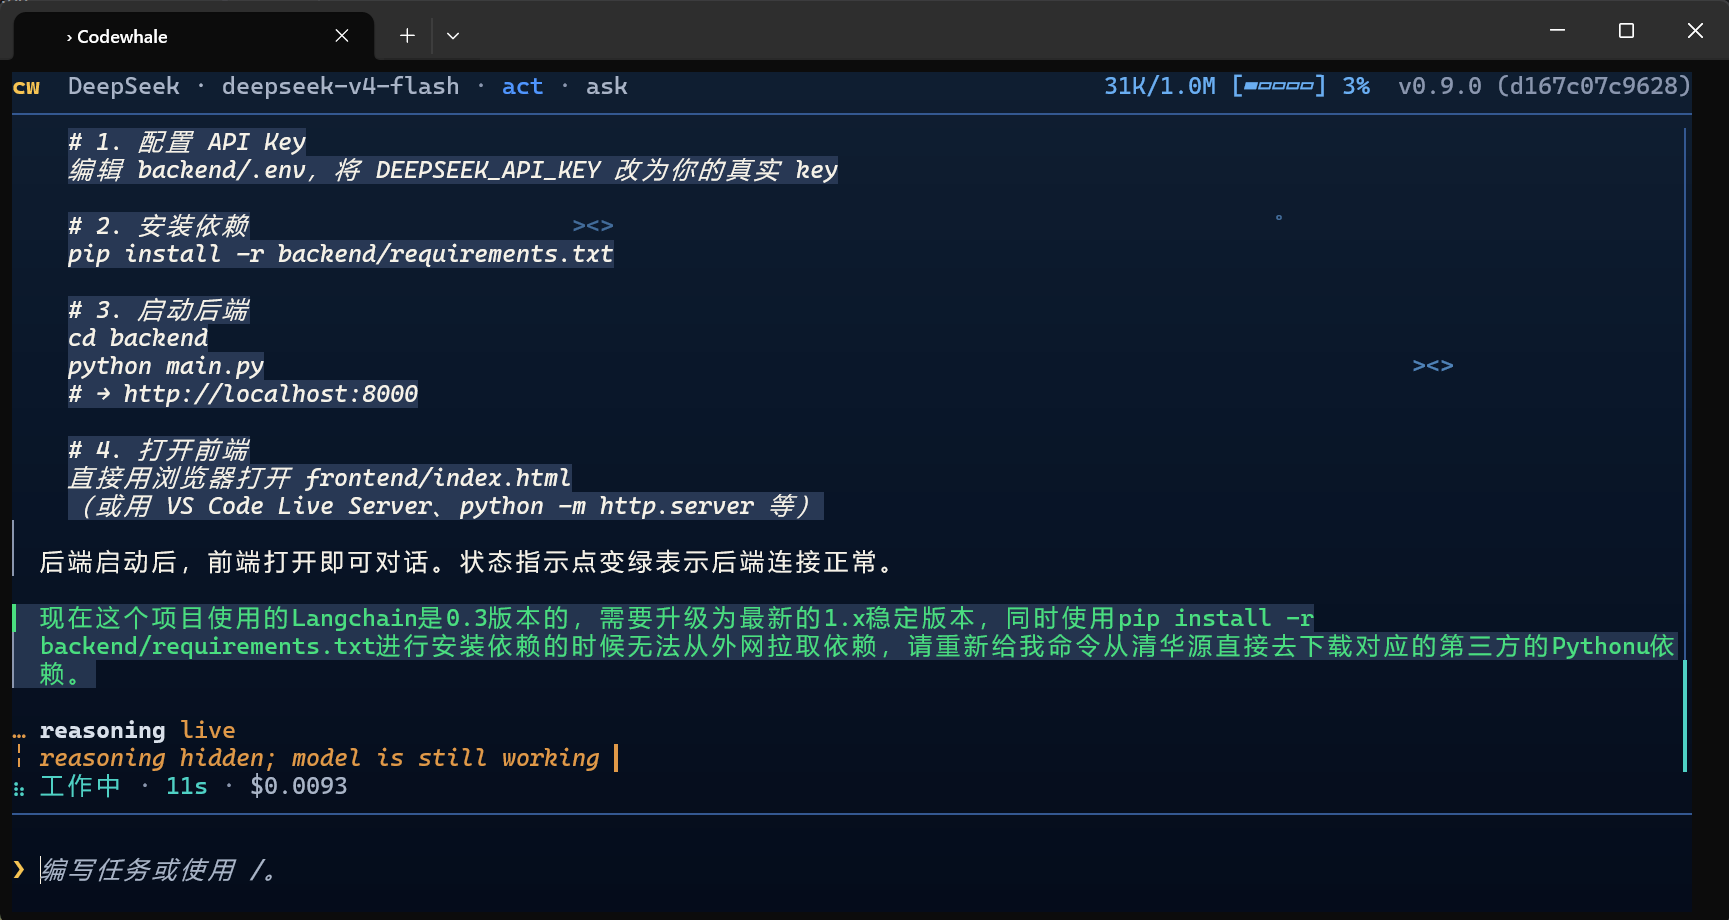Close the Codewhale terminal tab
Screen dimensions: 1729x920
[342, 36]
